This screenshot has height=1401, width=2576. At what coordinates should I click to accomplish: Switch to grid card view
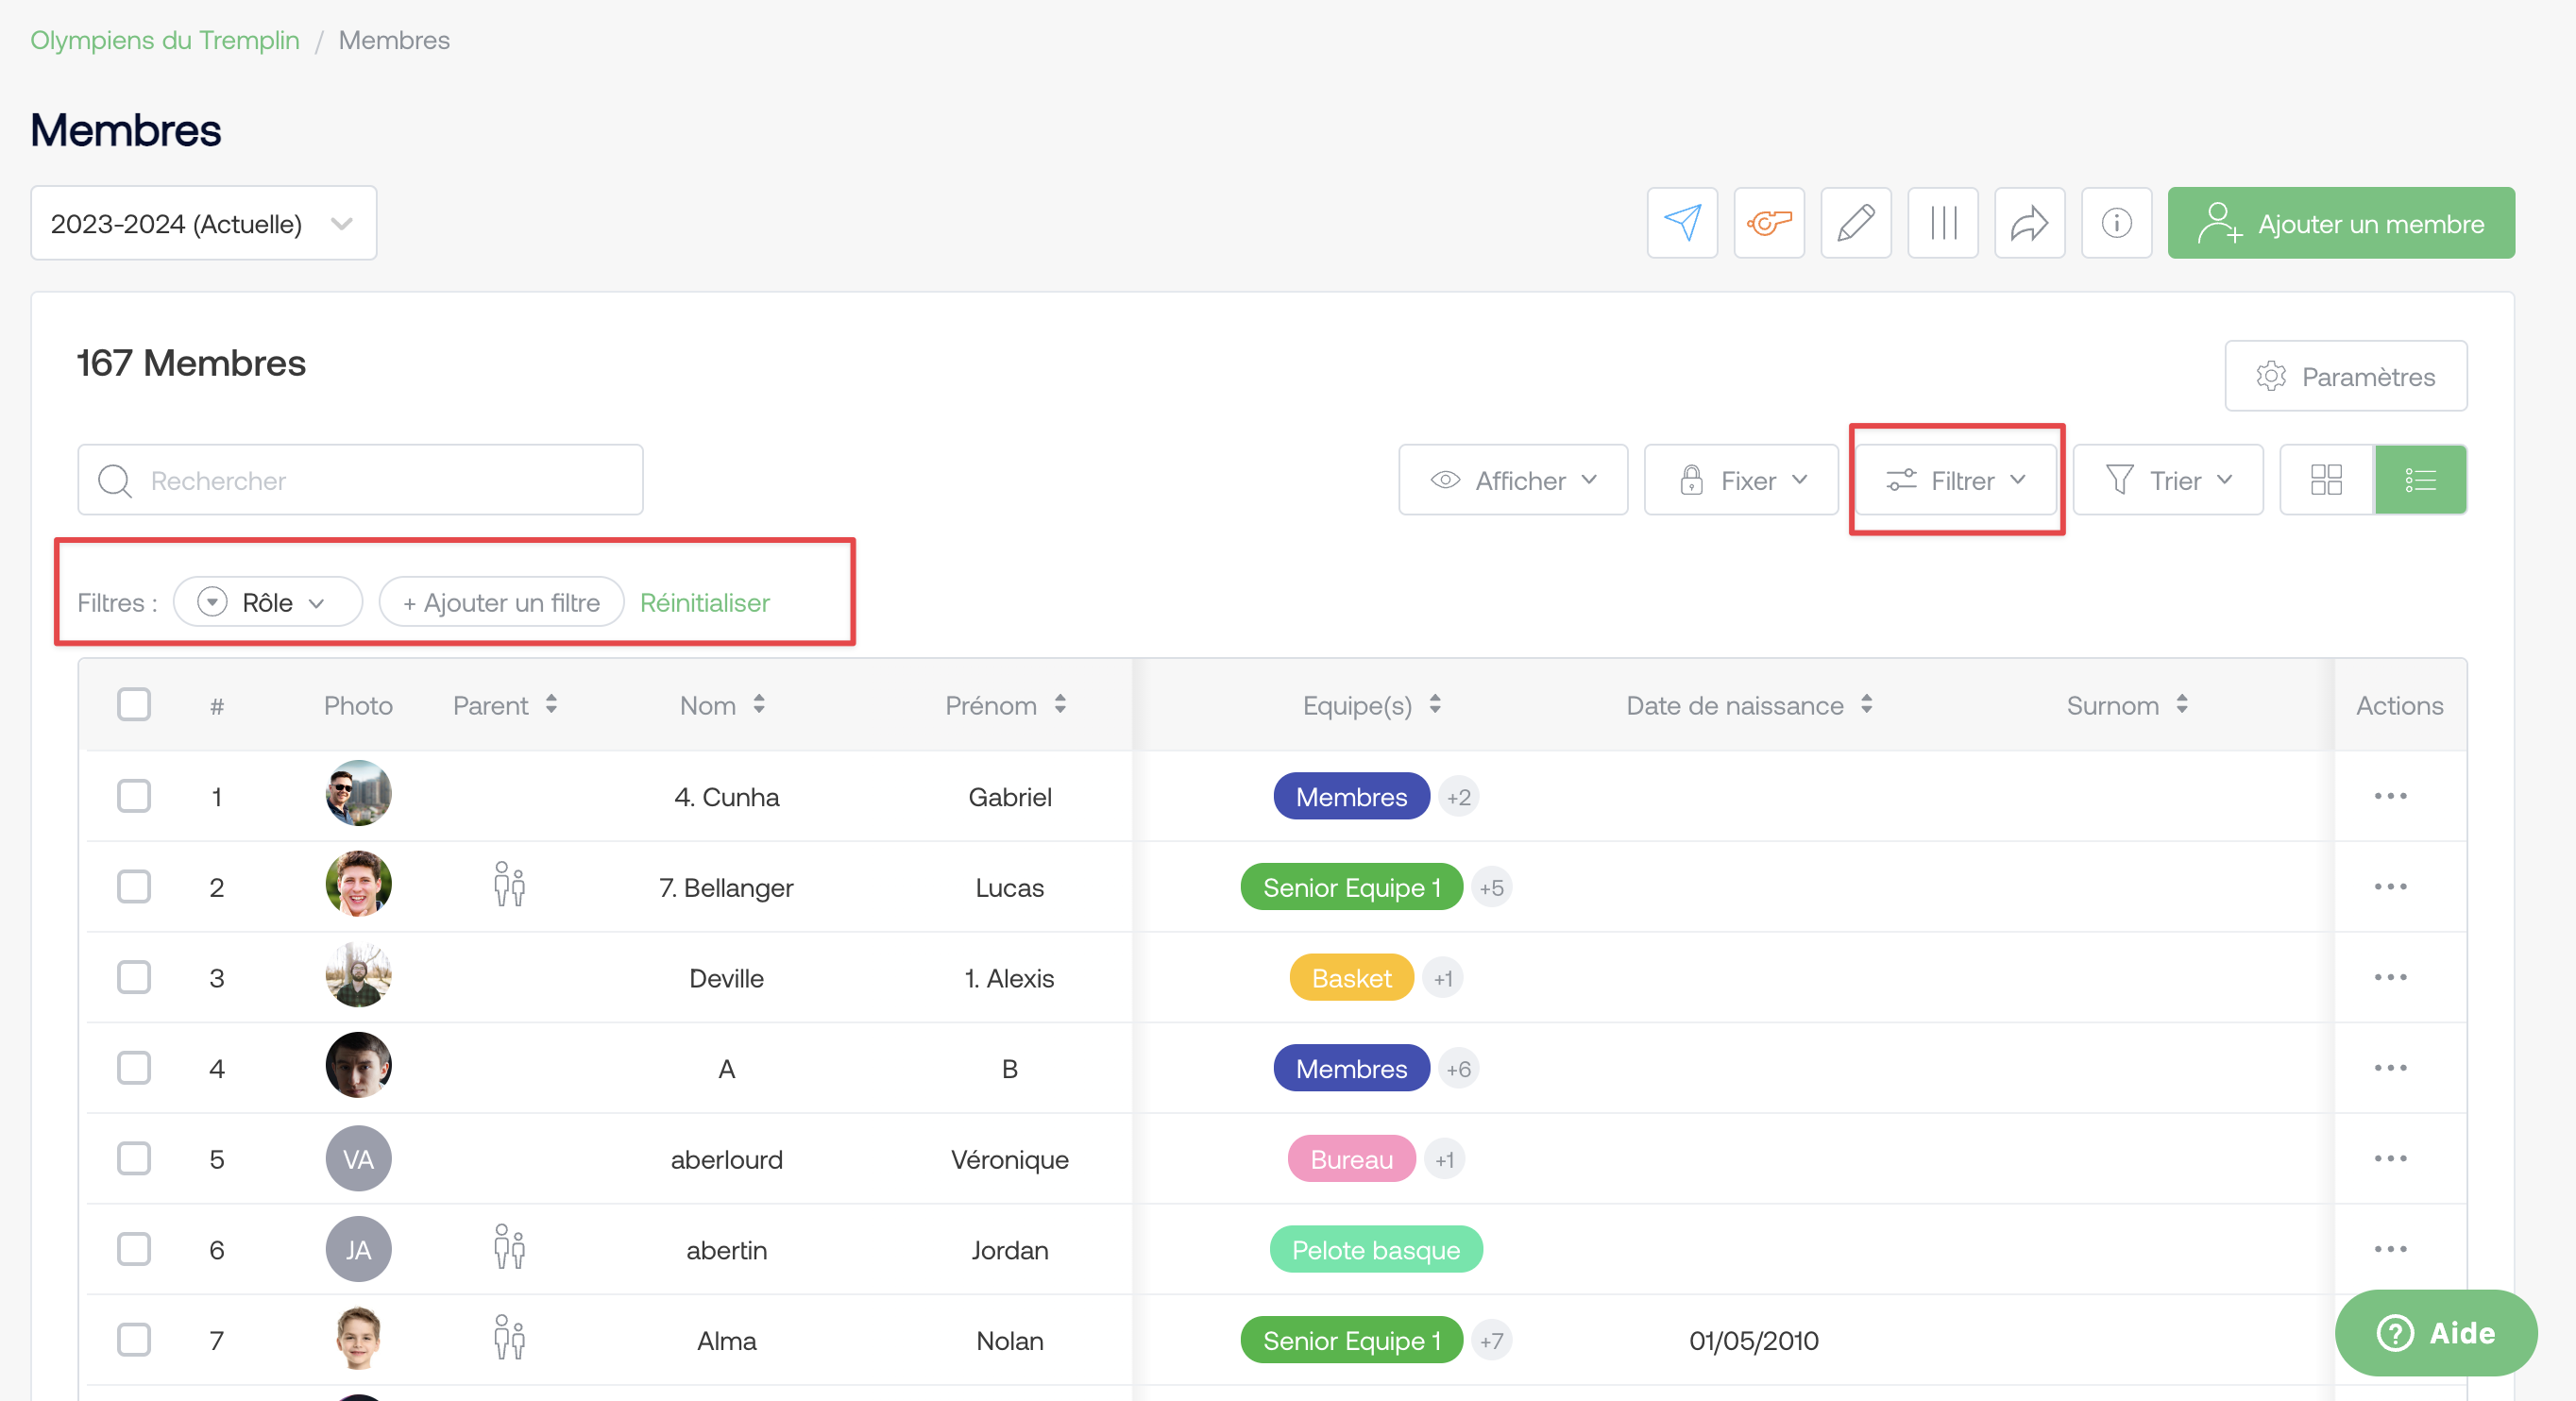[2327, 480]
